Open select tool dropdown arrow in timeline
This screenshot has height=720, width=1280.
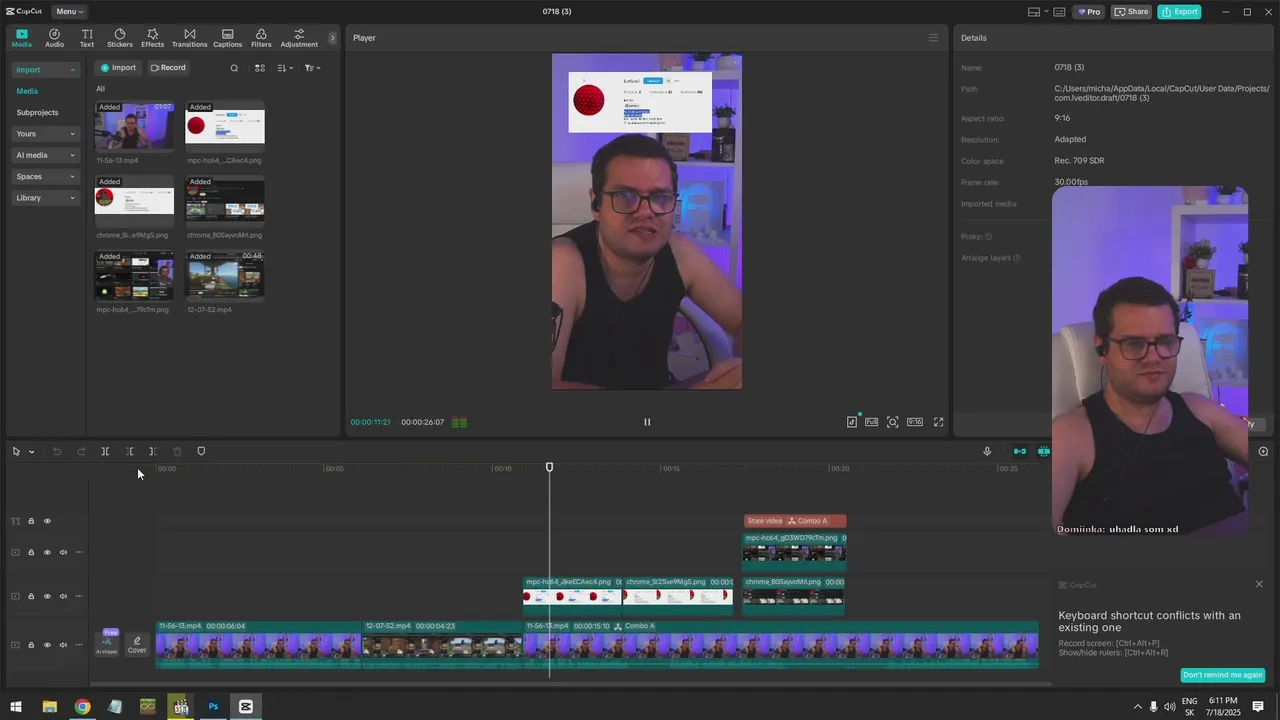(x=31, y=452)
